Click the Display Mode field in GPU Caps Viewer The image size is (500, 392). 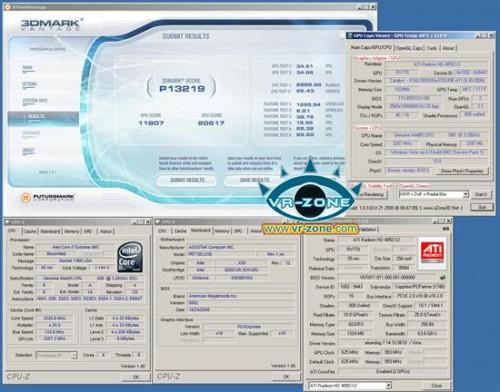pos(414,106)
